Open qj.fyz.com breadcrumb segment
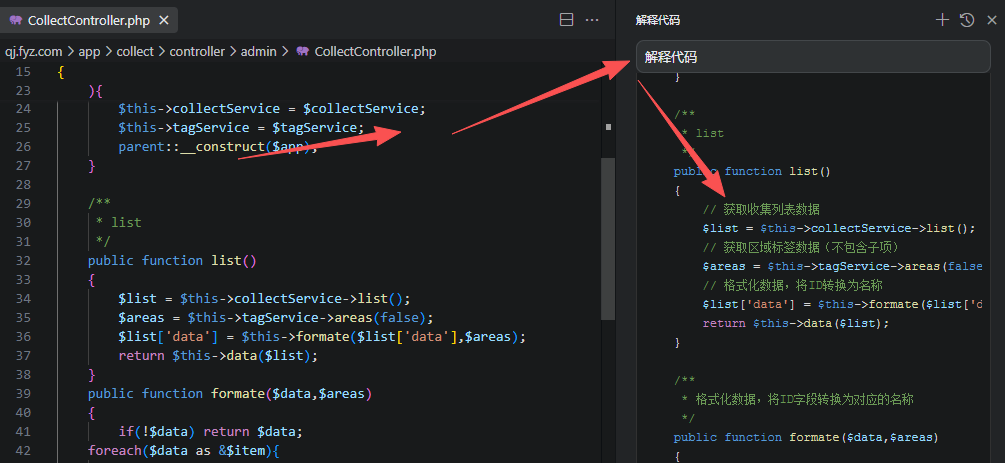This screenshot has width=1005, height=463. 33,52
